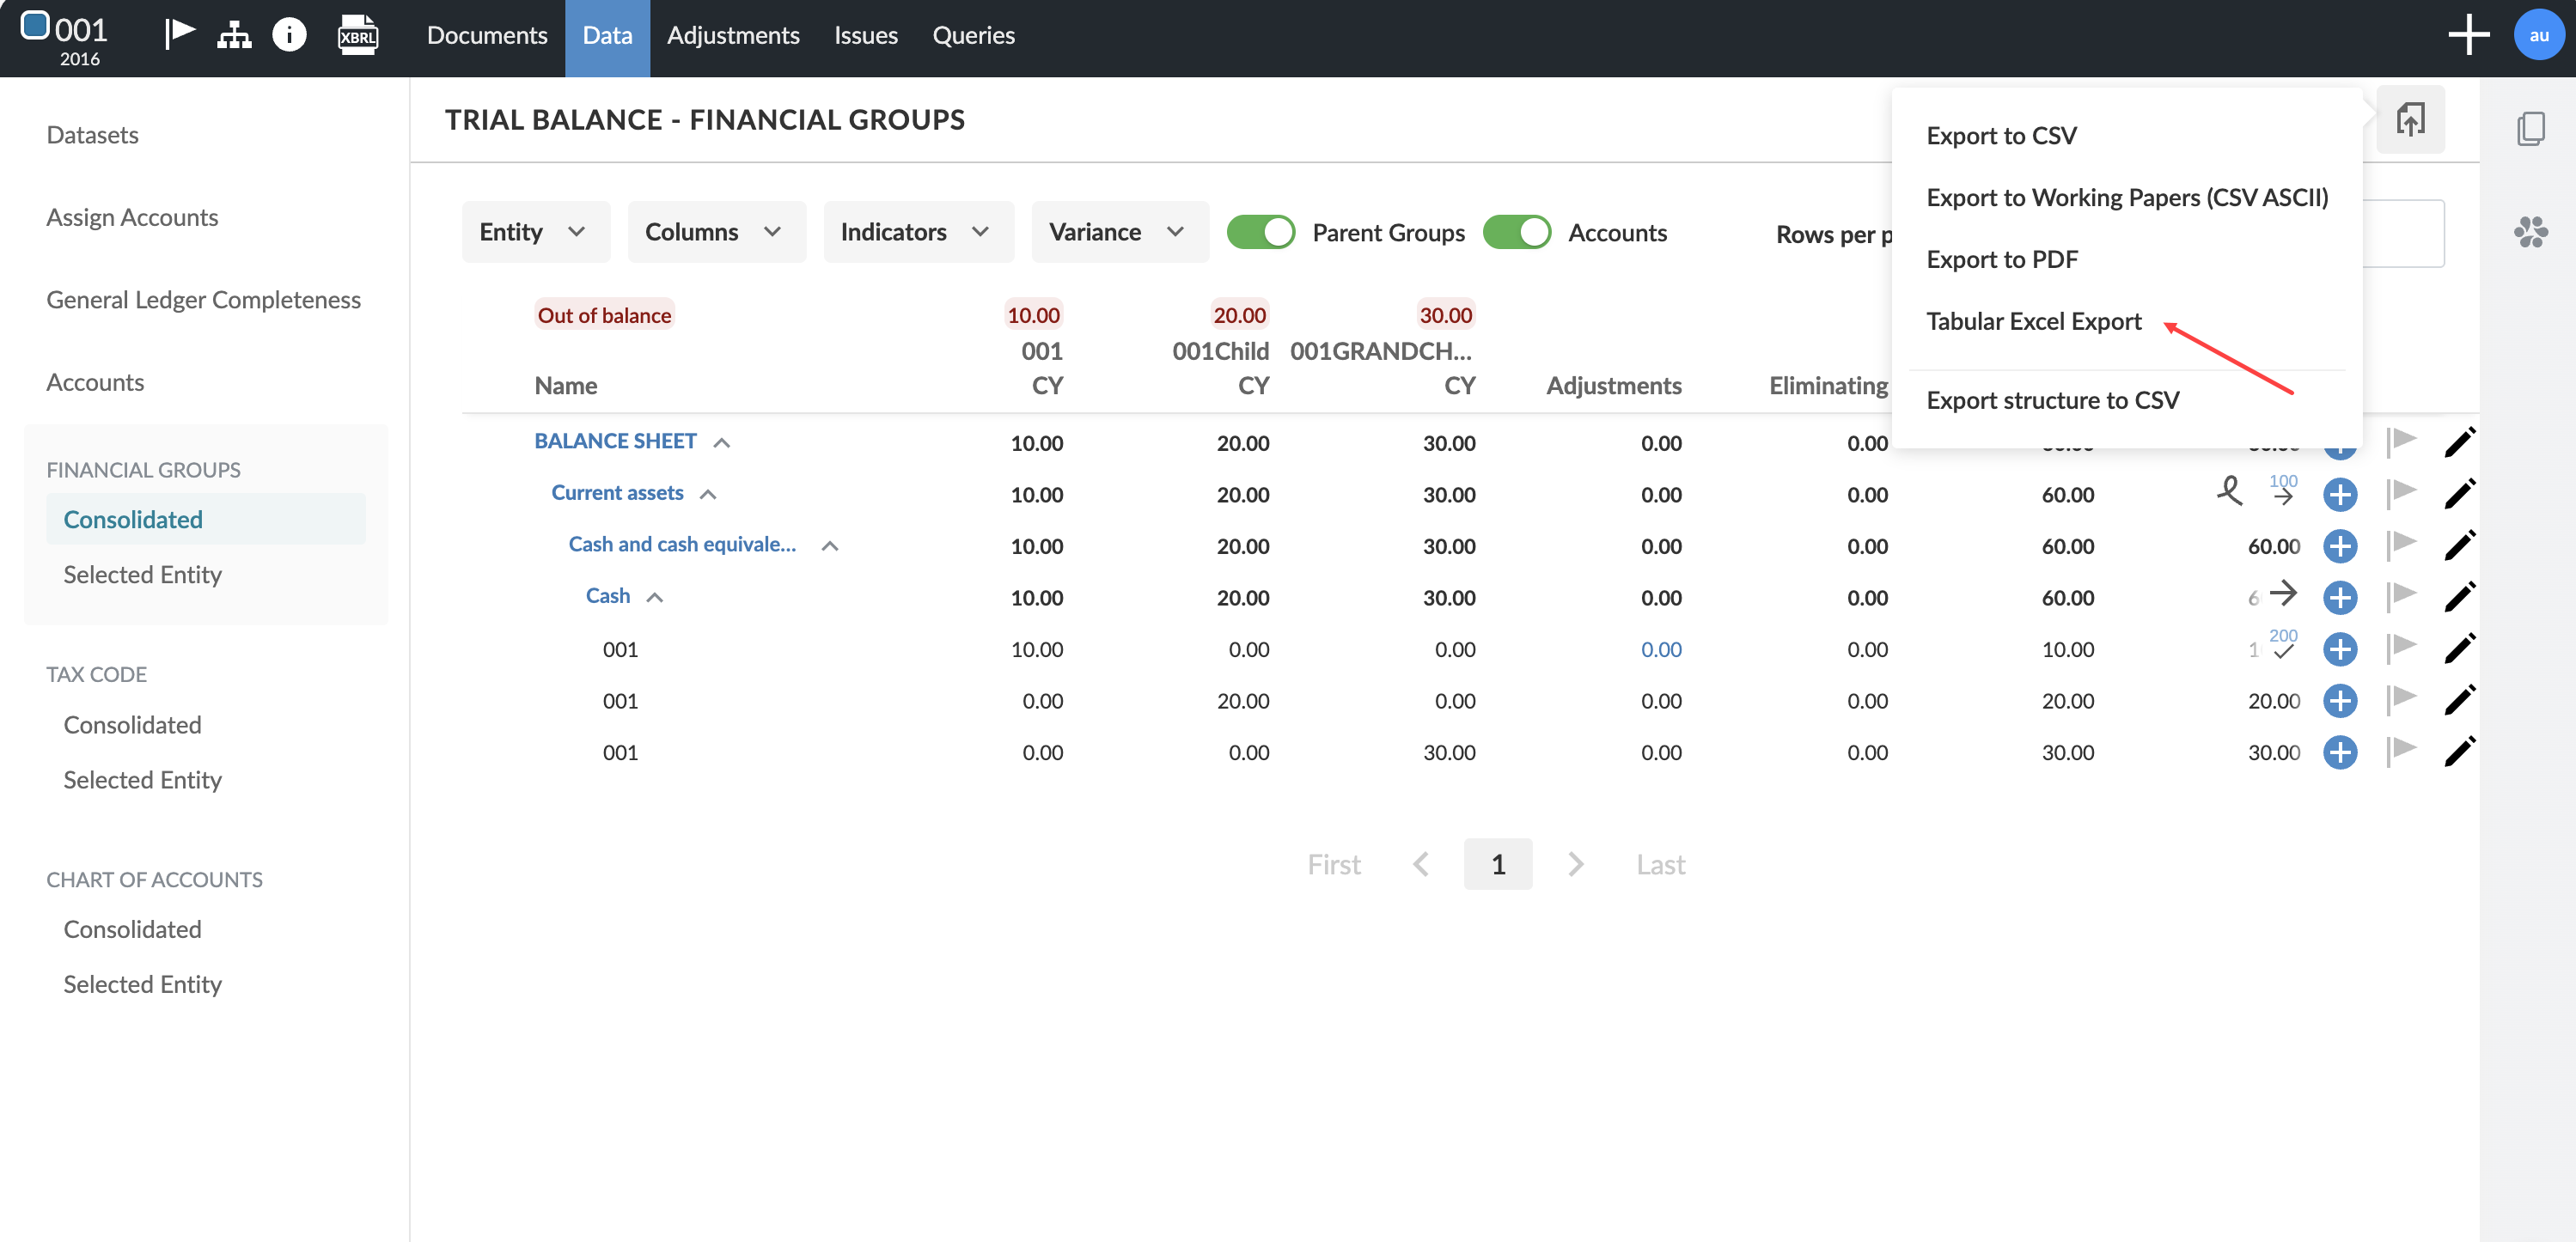Image resolution: width=2576 pixels, height=1242 pixels.
Task: Click the info icon in header
Action: coord(289,35)
